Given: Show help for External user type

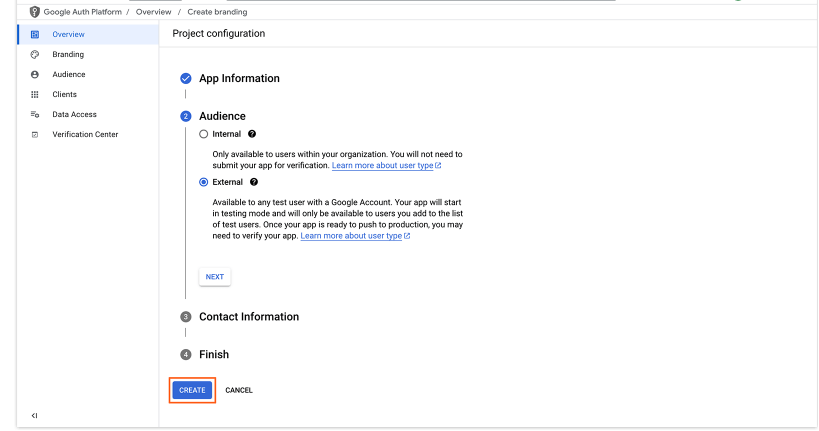Looking at the screenshot, I should pos(254,182).
